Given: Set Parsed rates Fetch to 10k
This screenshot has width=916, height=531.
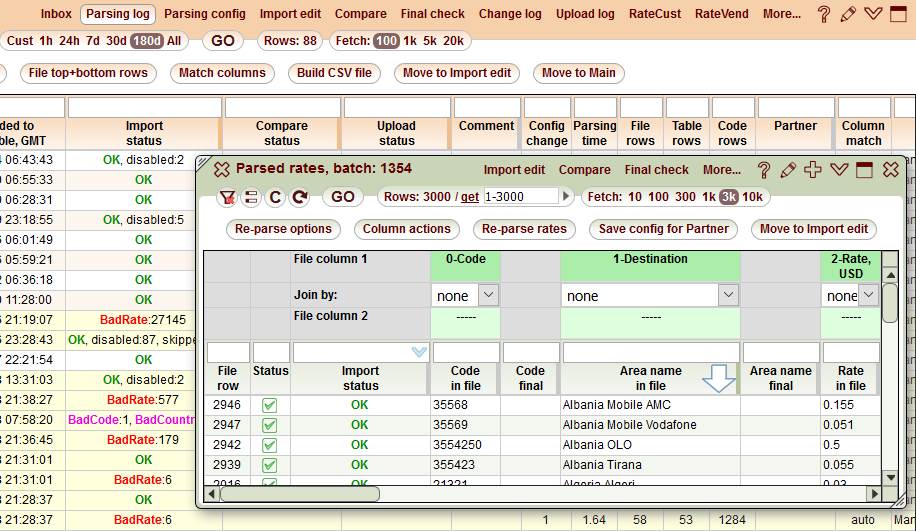Looking at the screenshot, I should tap(752, 197).
